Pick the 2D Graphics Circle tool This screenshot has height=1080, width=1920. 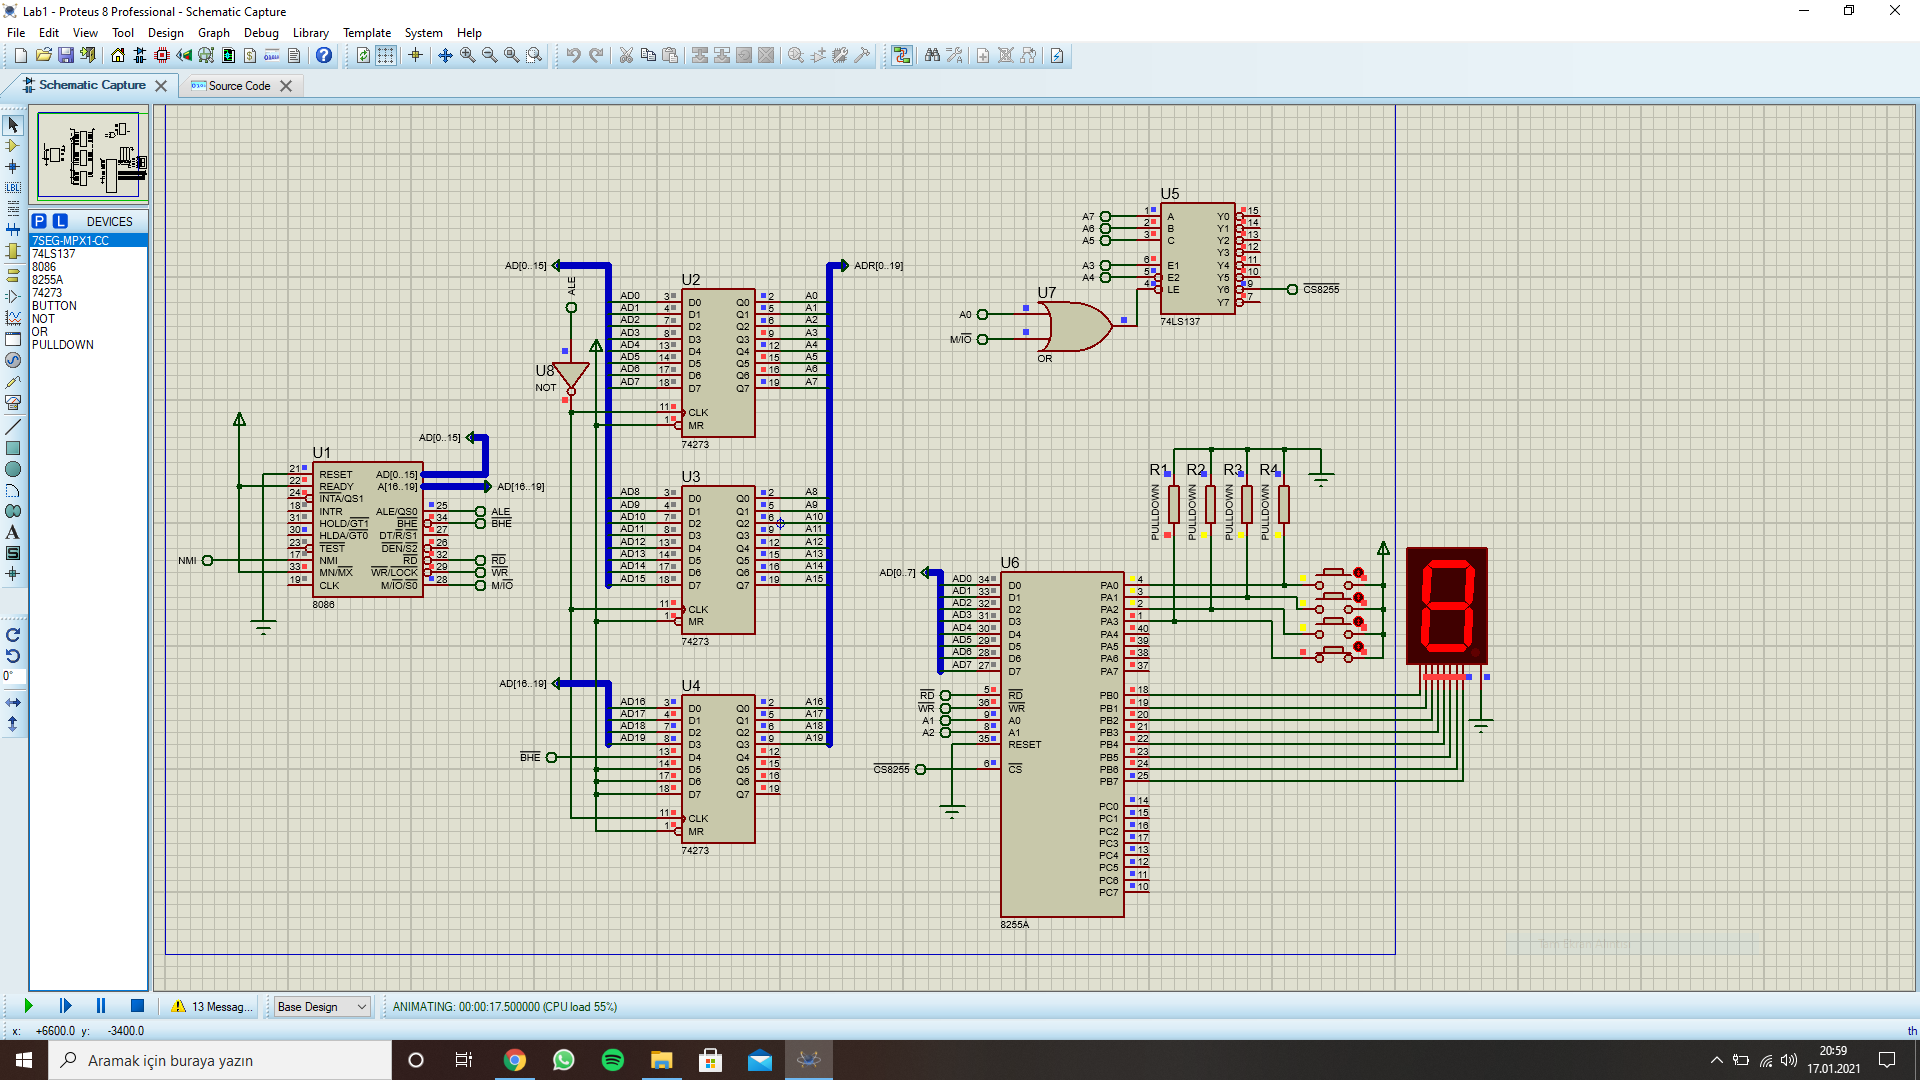[13, 469]
